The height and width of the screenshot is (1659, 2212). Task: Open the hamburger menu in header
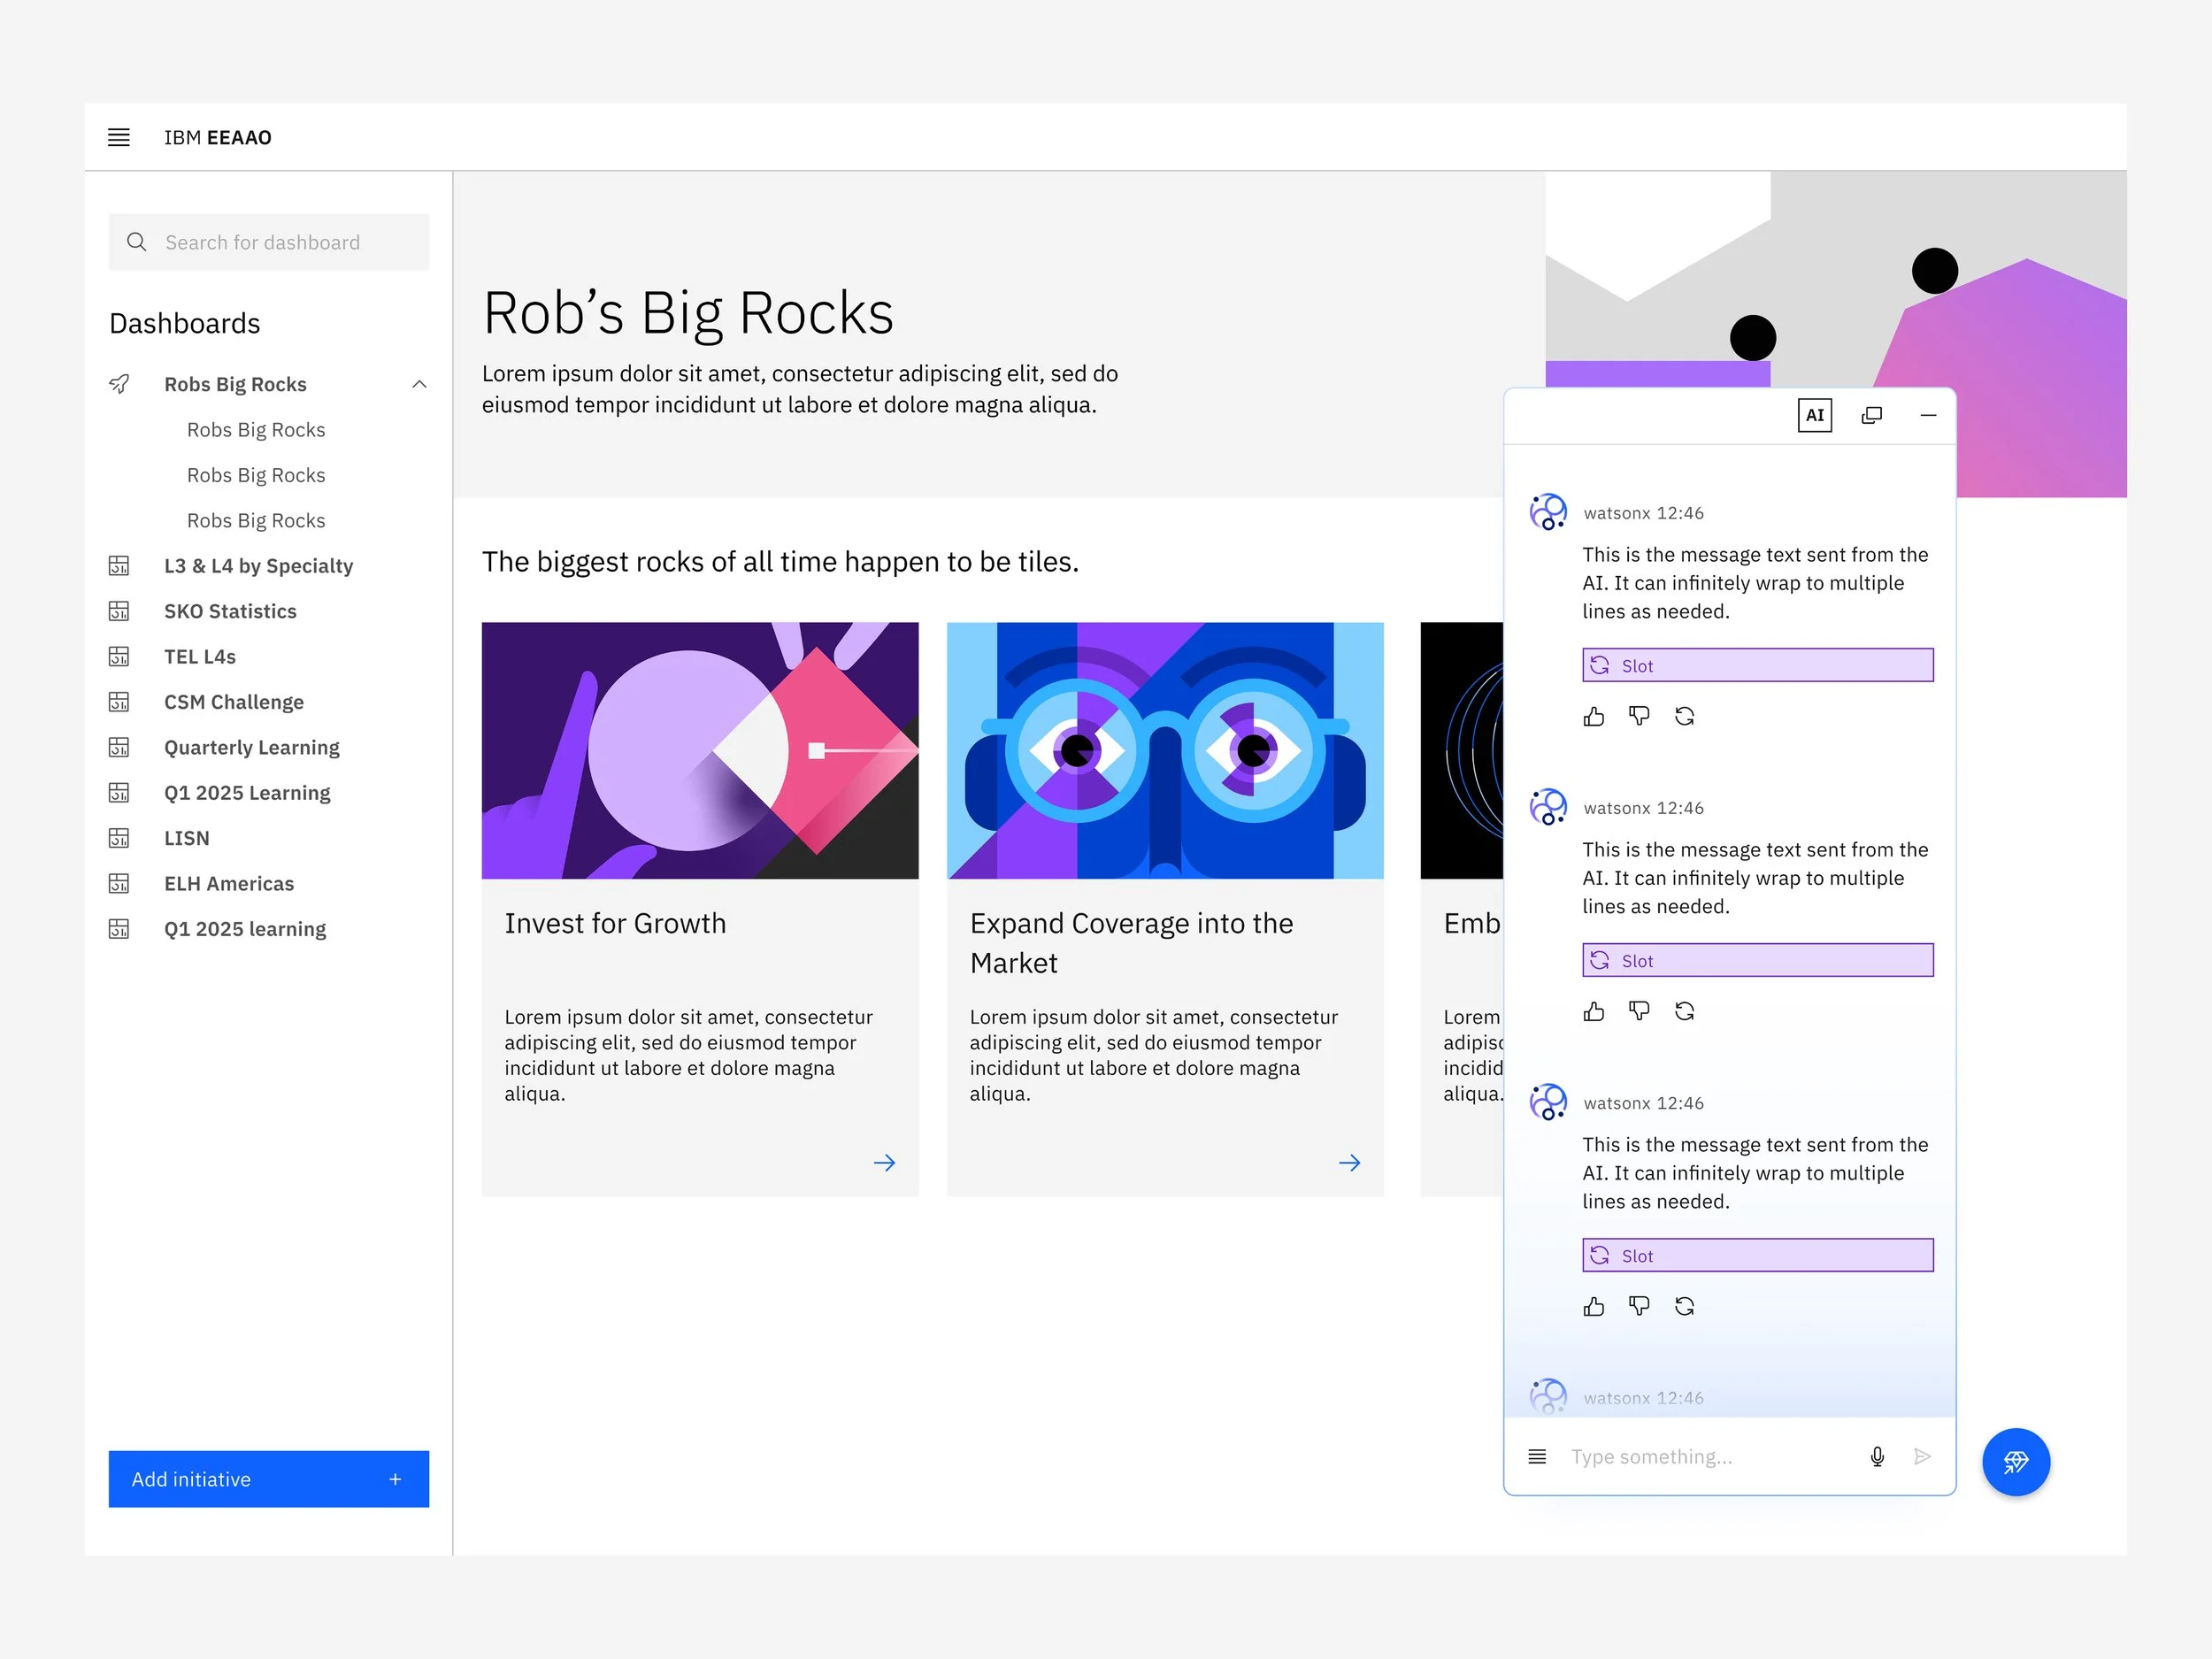(118, 137)
